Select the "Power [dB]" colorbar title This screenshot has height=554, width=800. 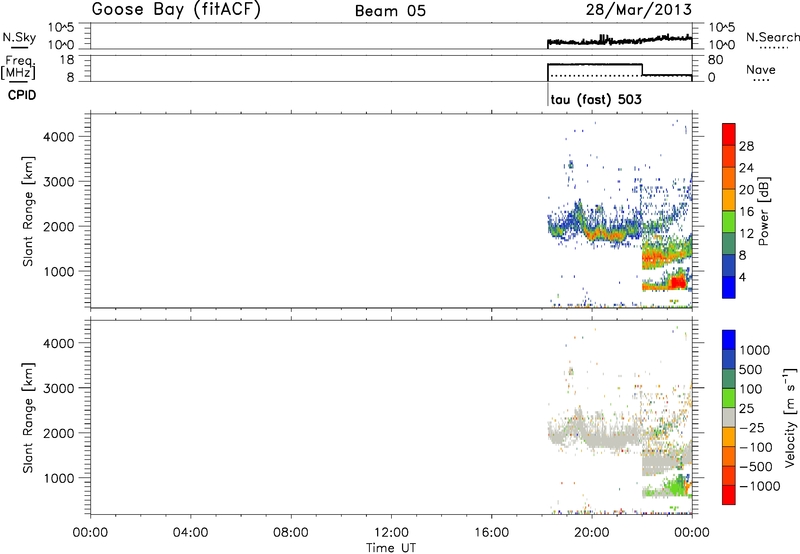763,211
